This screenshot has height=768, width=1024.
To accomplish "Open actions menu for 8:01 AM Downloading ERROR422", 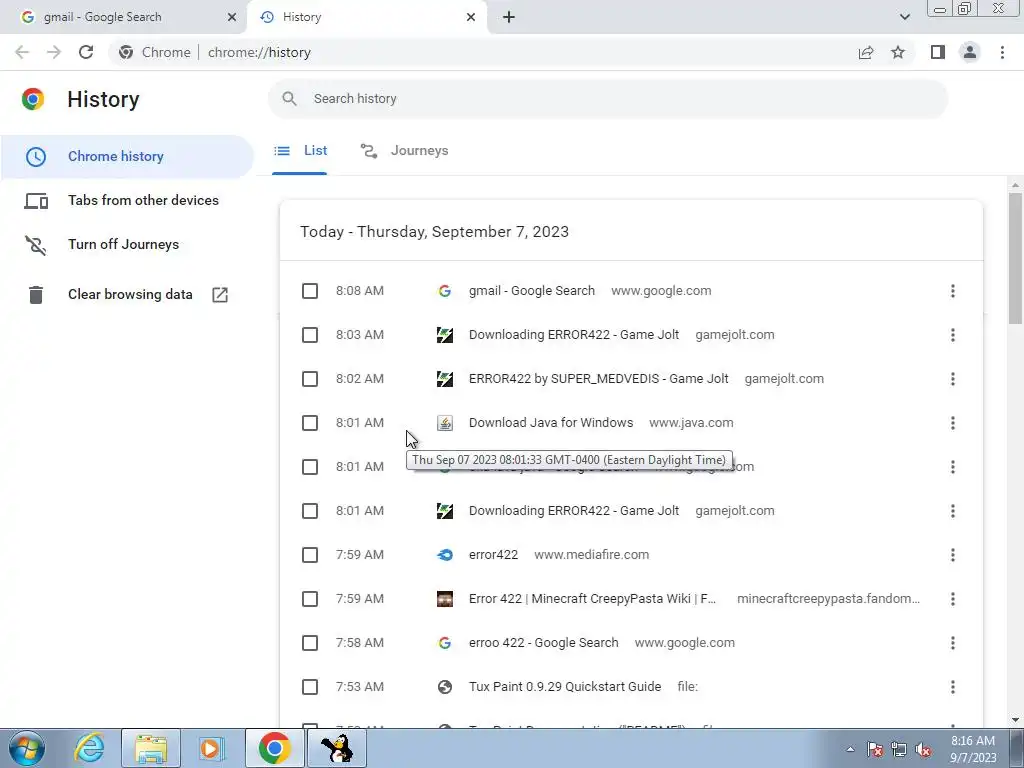I will [953, 511].
